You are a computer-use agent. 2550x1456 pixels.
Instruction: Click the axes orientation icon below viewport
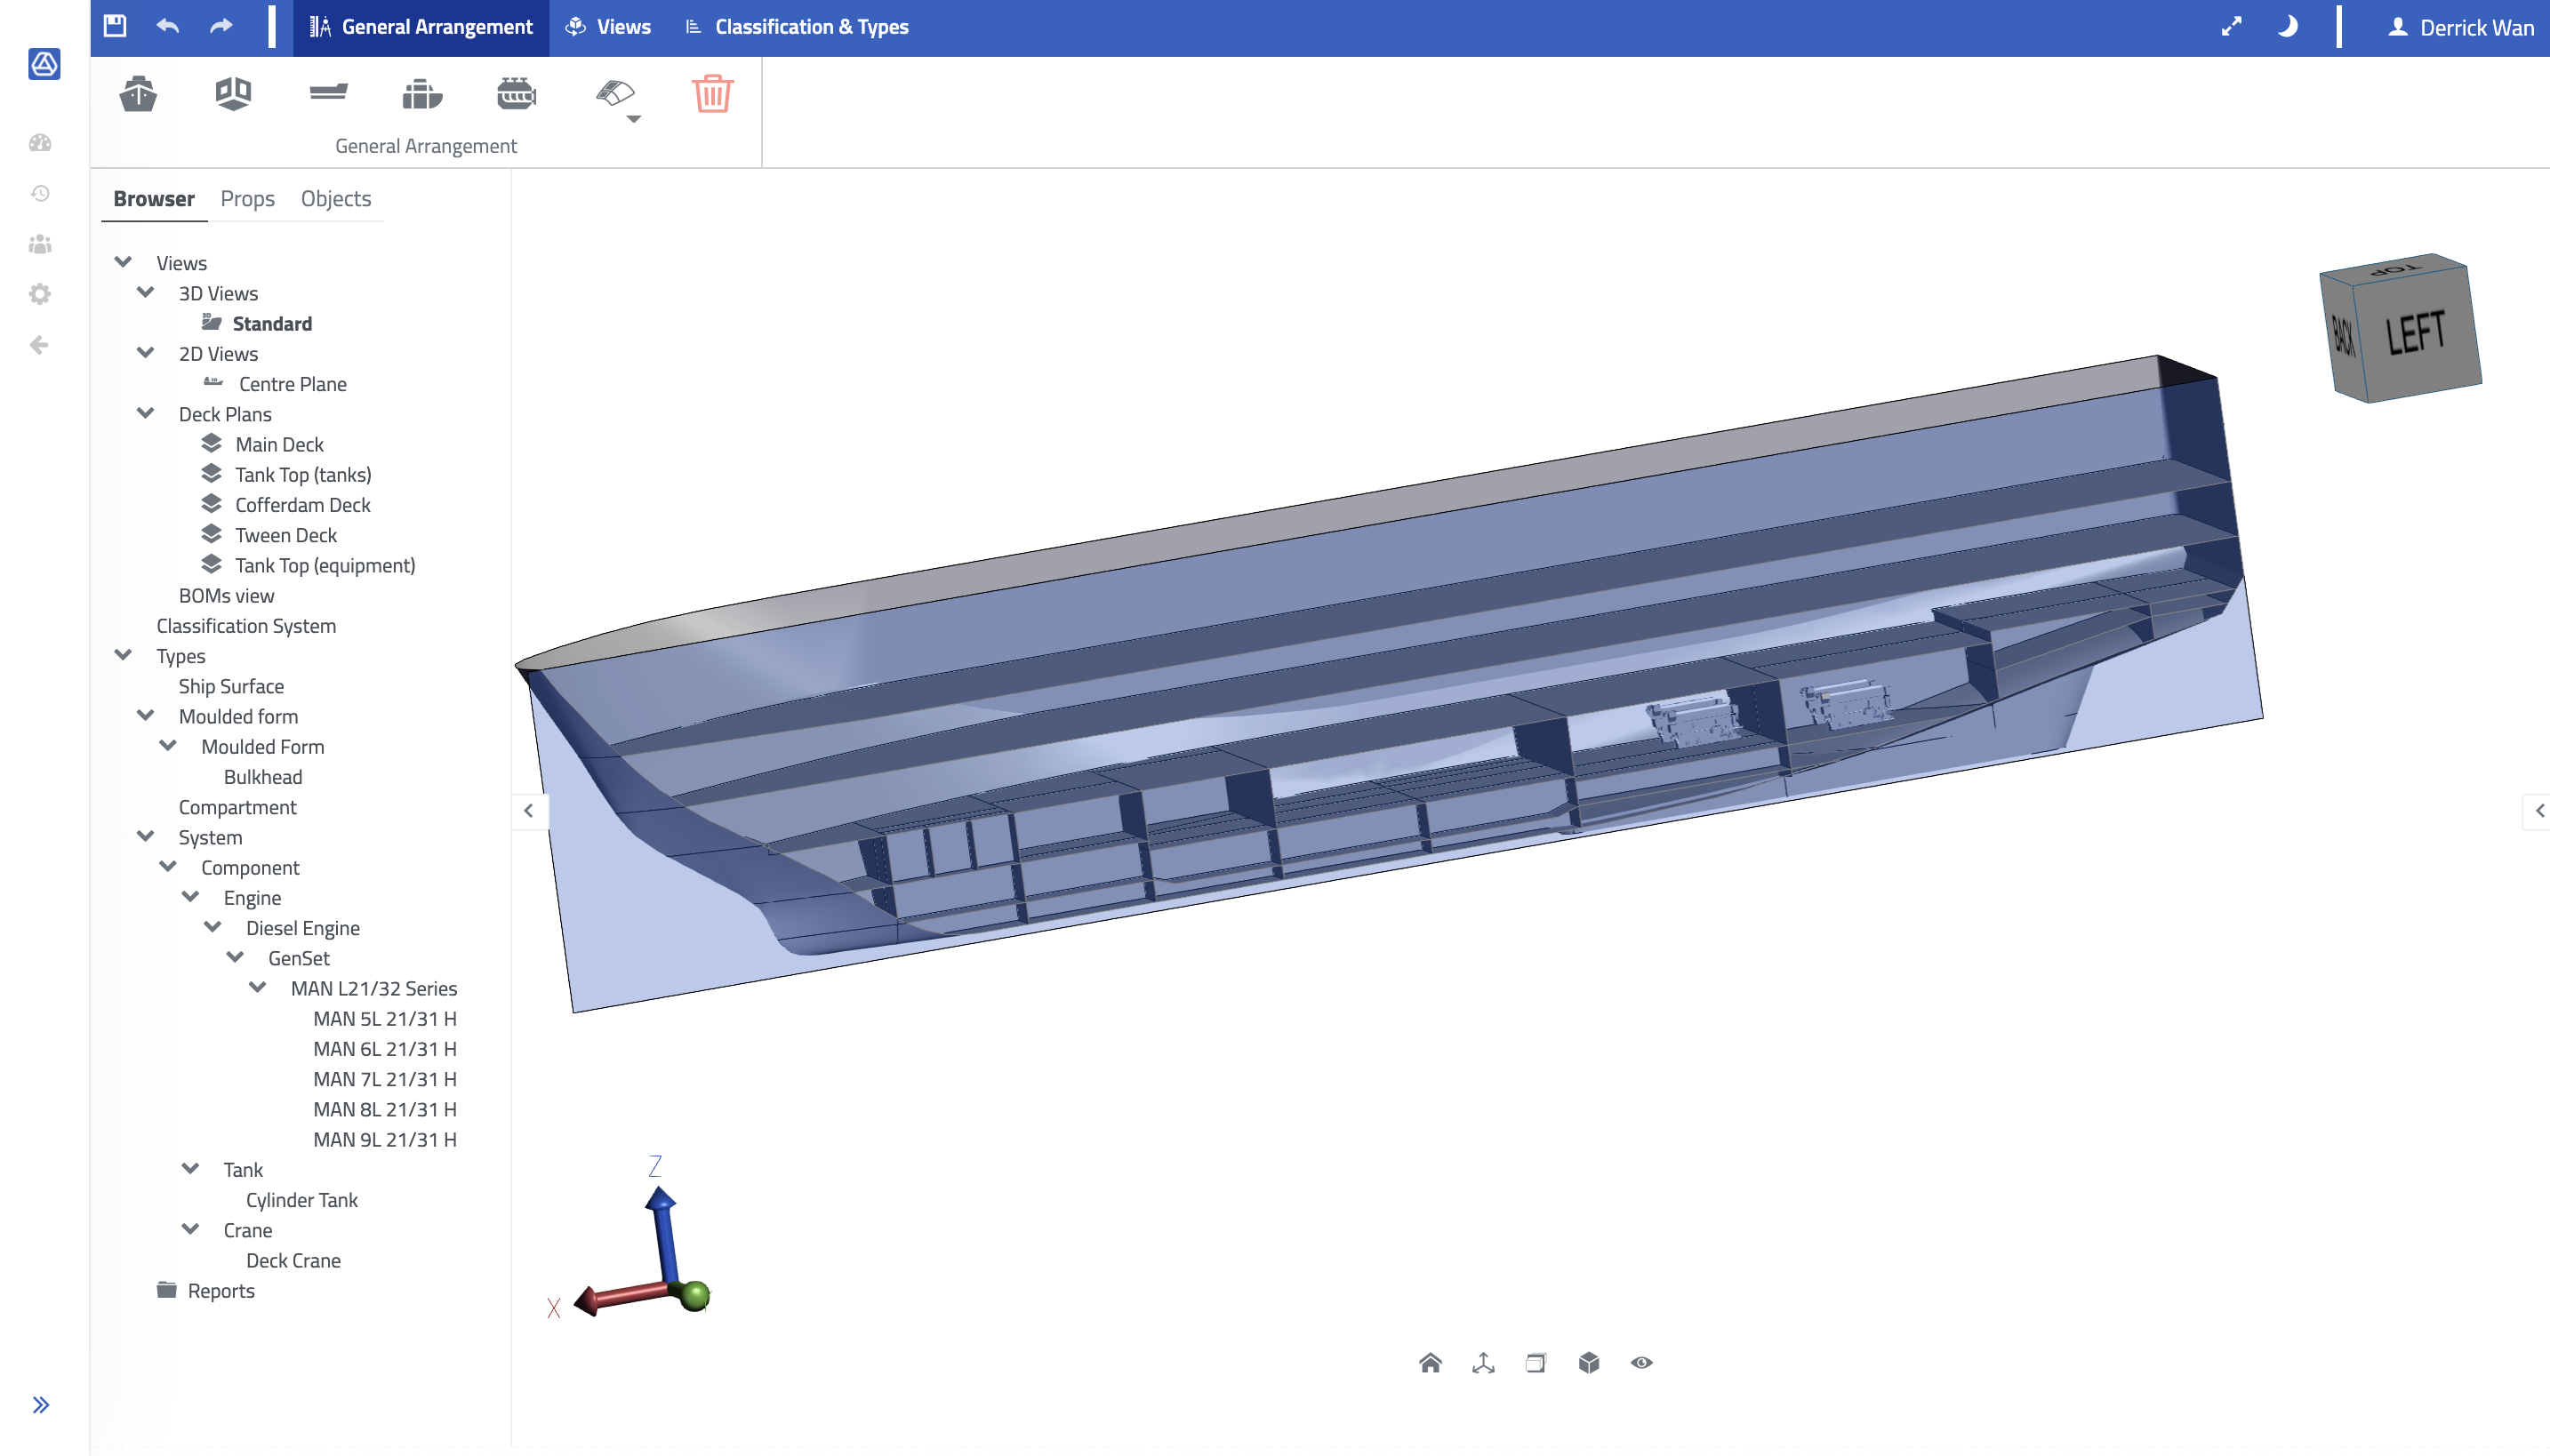[x=1483, y=1362]
